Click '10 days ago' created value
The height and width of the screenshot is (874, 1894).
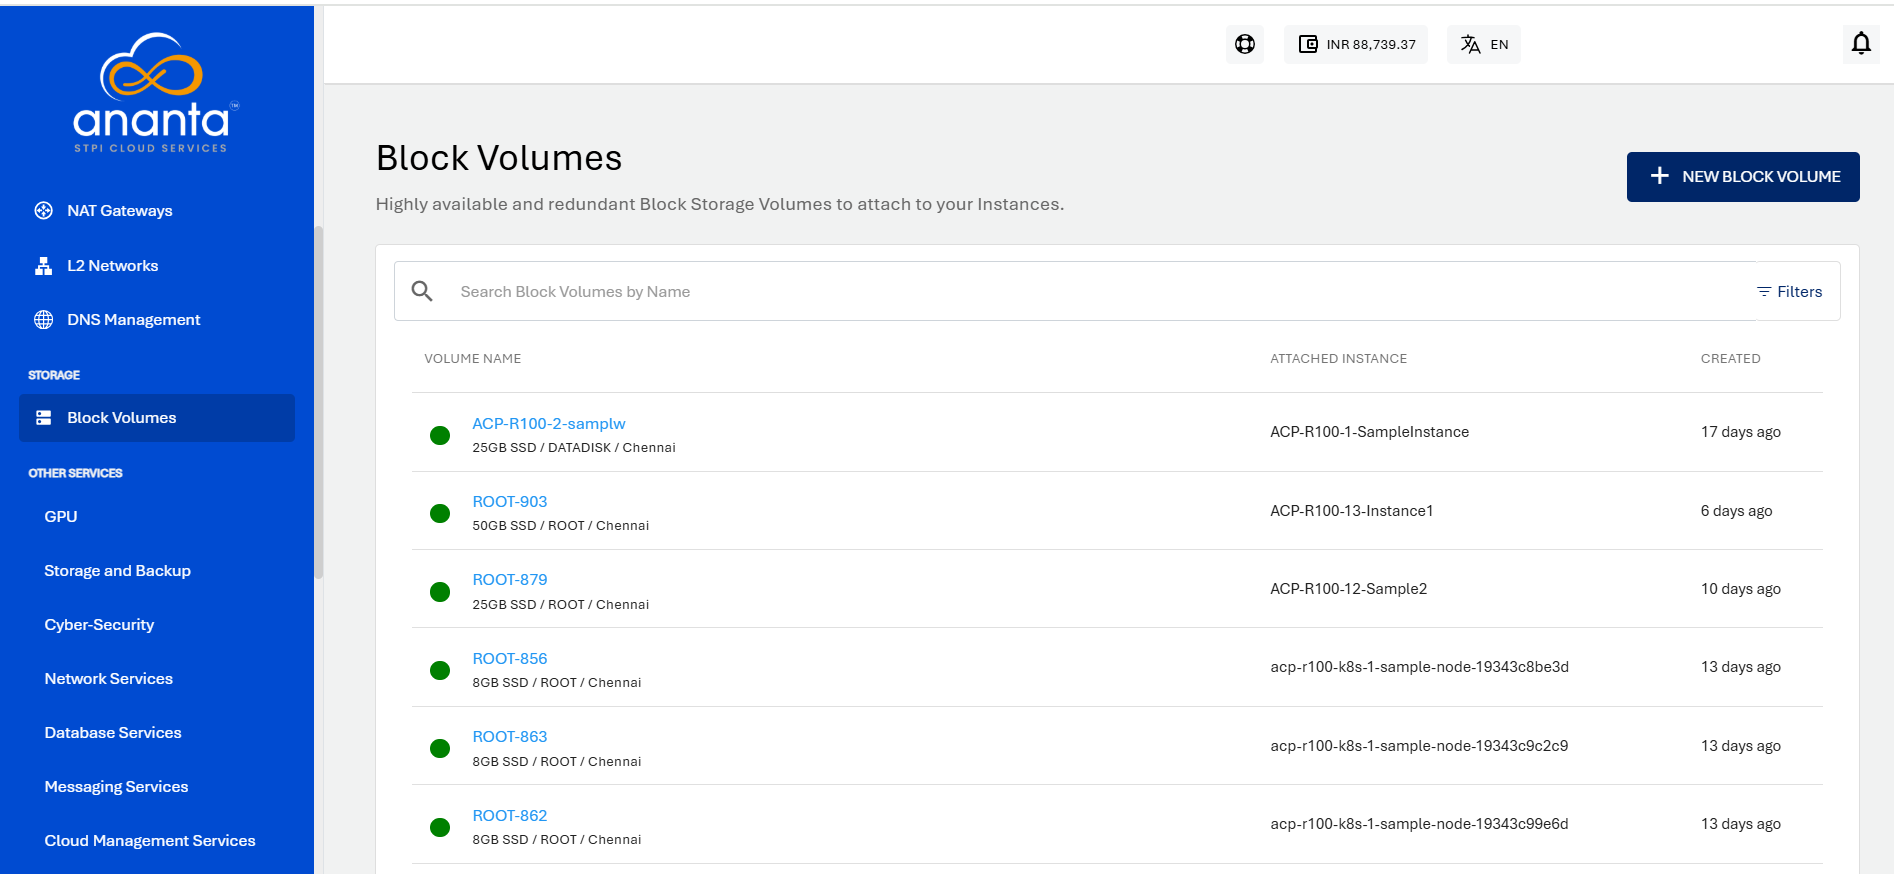click(1740, 589)
